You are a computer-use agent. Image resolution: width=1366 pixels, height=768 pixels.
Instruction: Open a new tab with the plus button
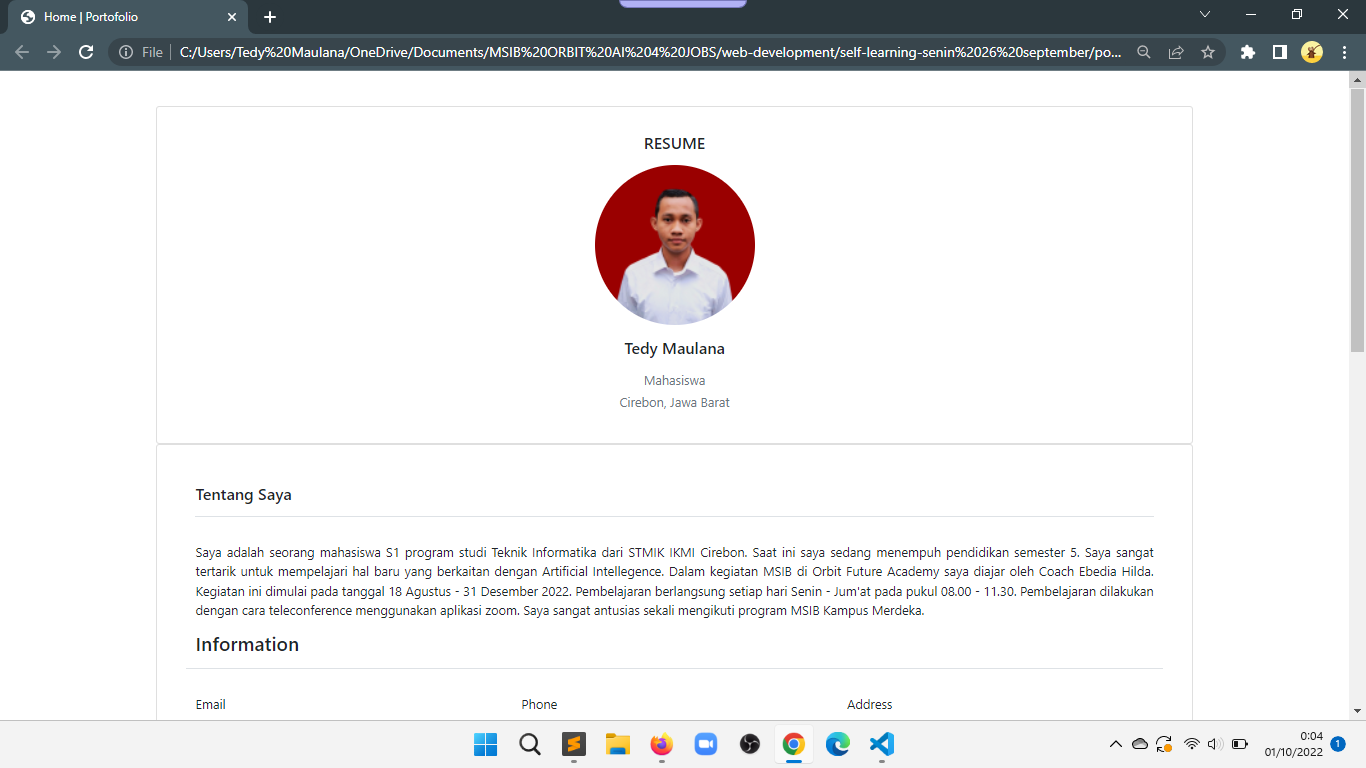(270, 16)
